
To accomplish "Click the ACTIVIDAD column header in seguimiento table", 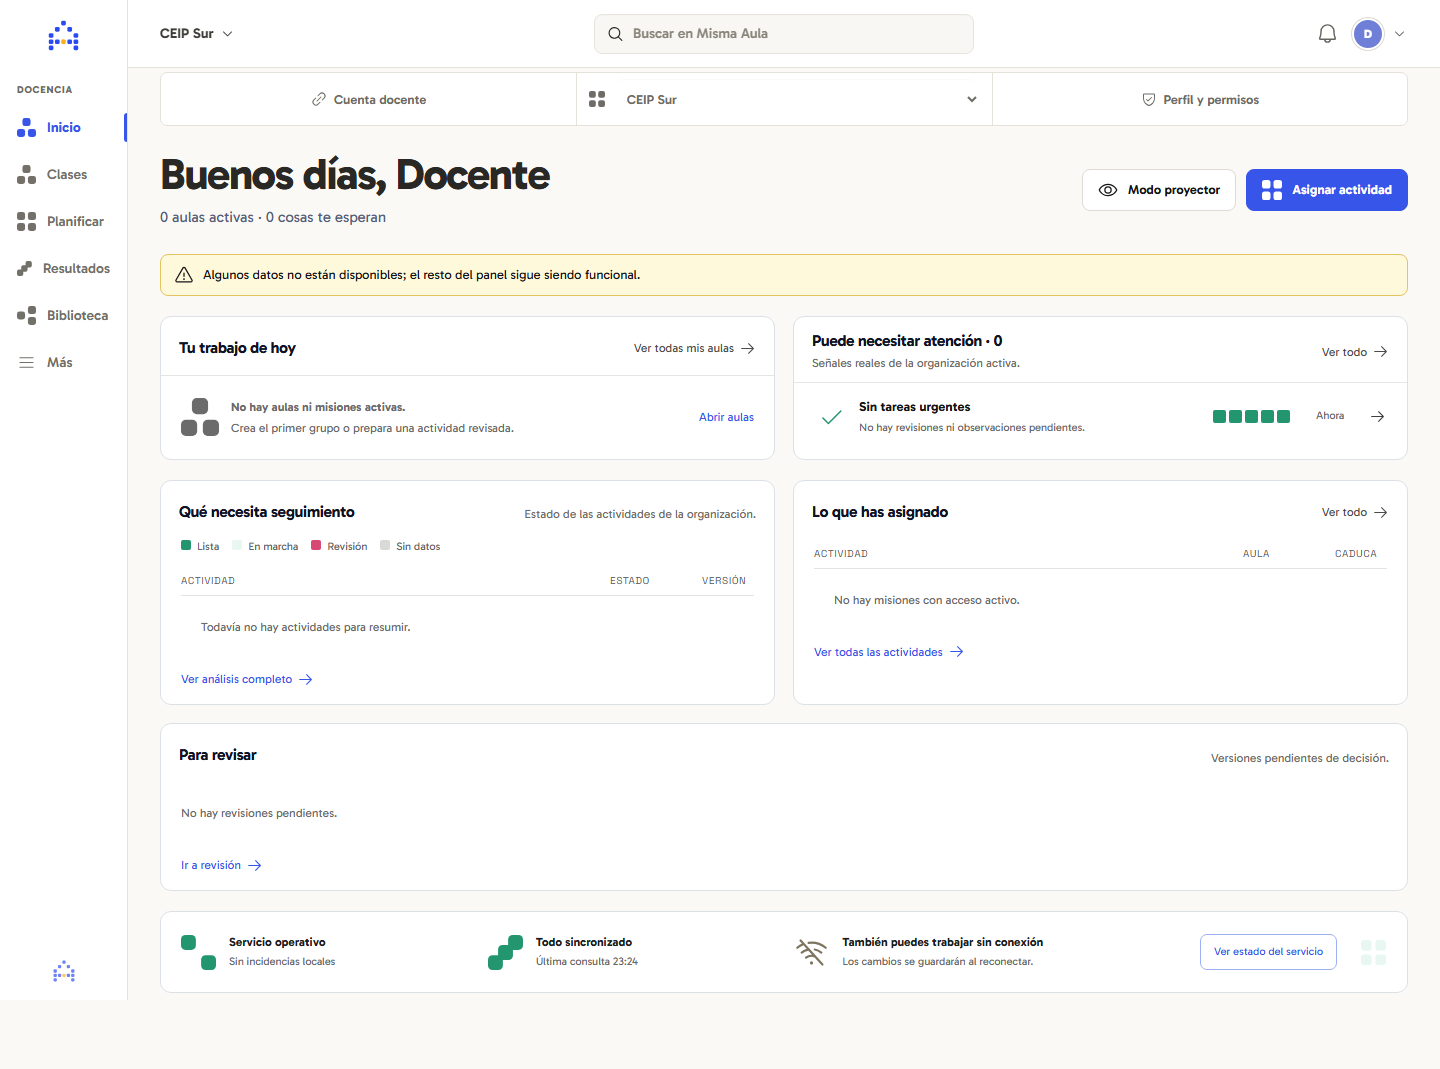I will coord(208,581).
